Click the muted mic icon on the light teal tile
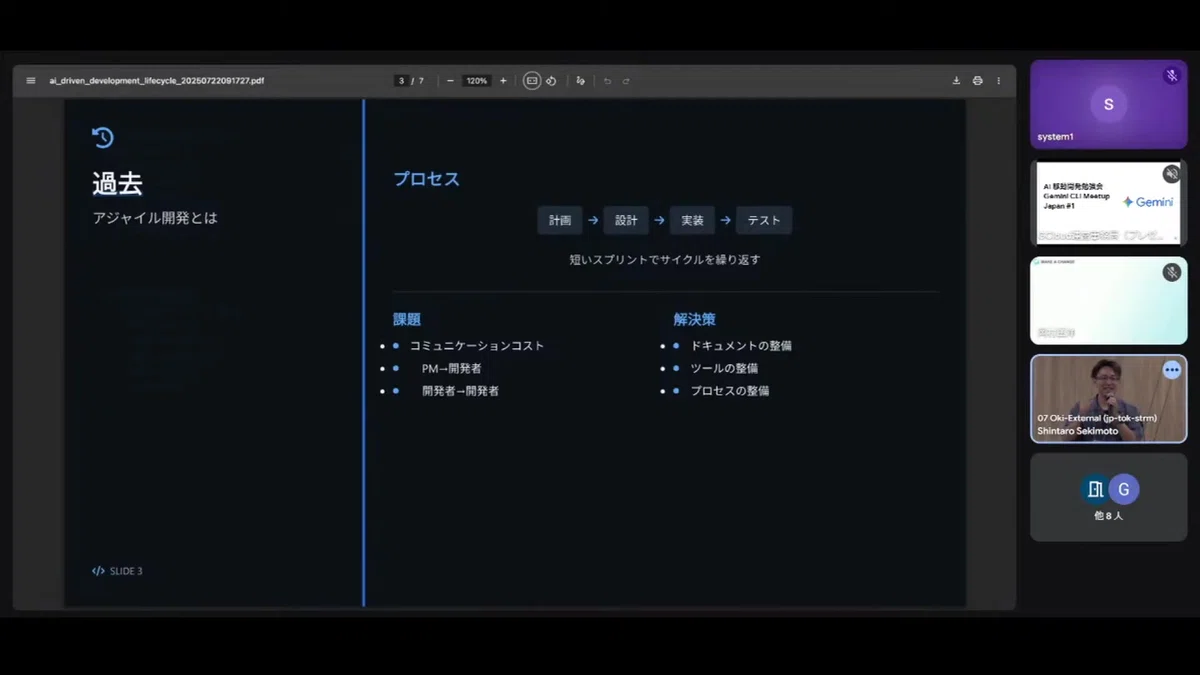Screen dimensions: 1200x675 click(1171, 272)
